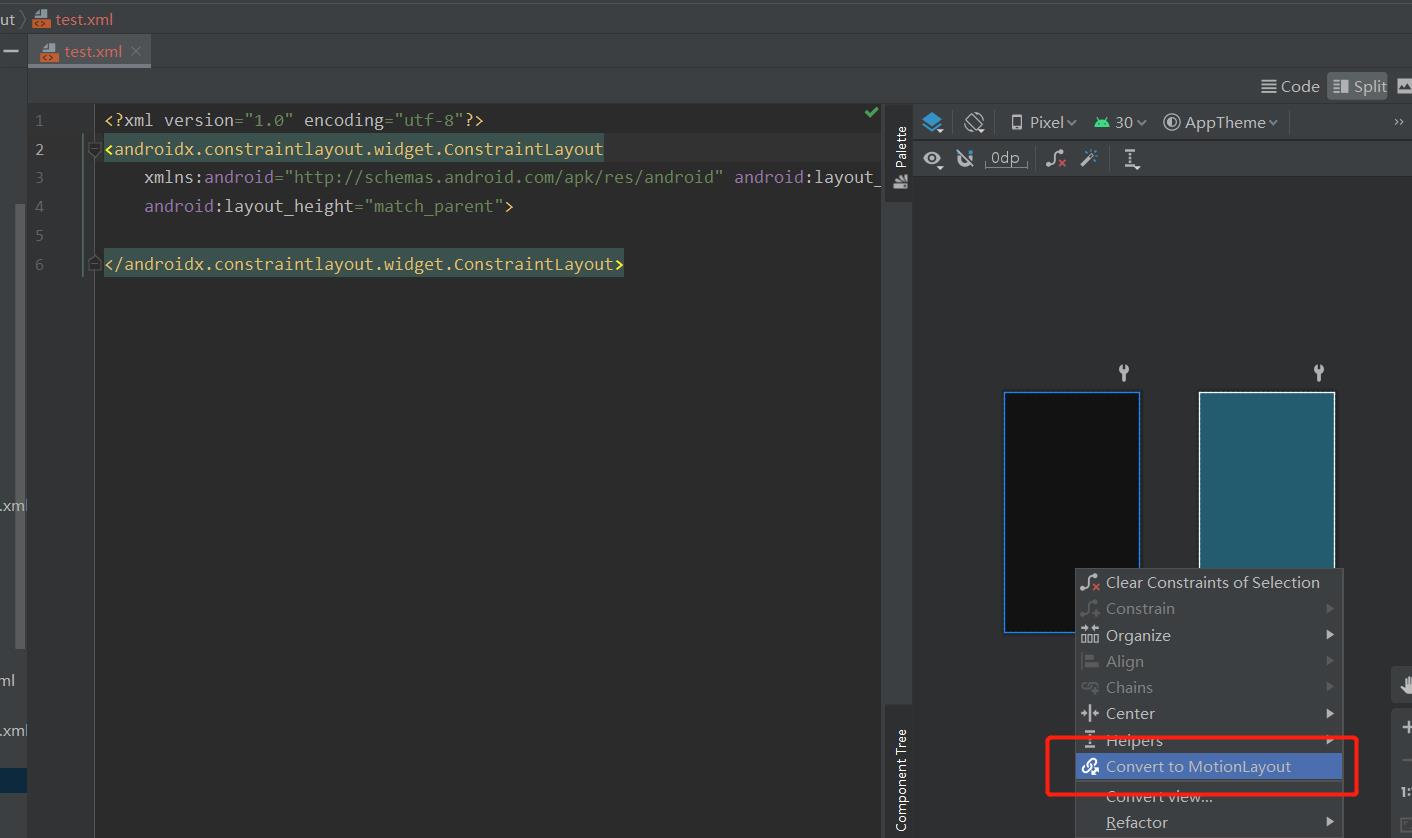
Task: Open the Constrain submenu
Action: tap(1209, 608)
